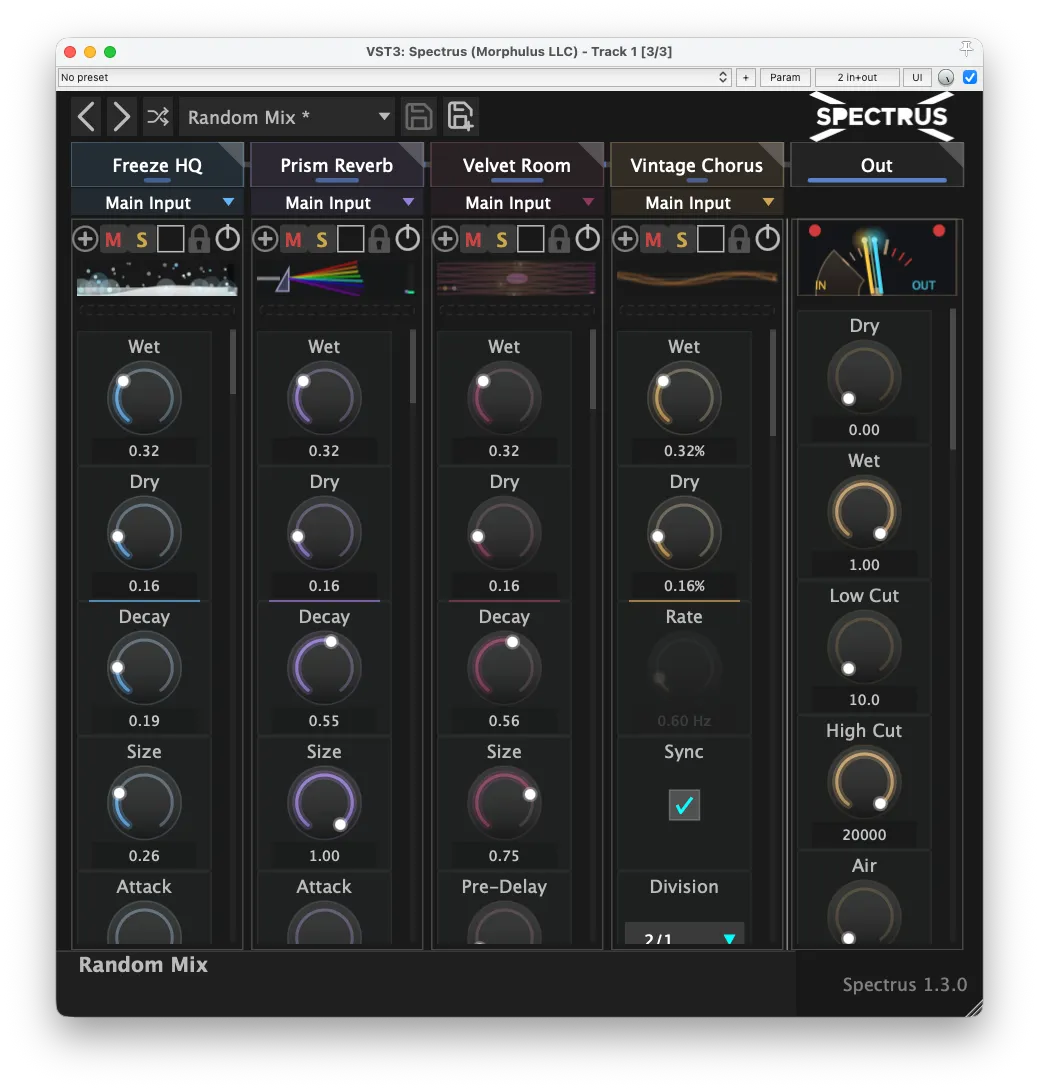Viewport: 1039px width, 1091px height.
Task: Randomize preset with the shuffle icon
Action: click(x=157, y=116)
